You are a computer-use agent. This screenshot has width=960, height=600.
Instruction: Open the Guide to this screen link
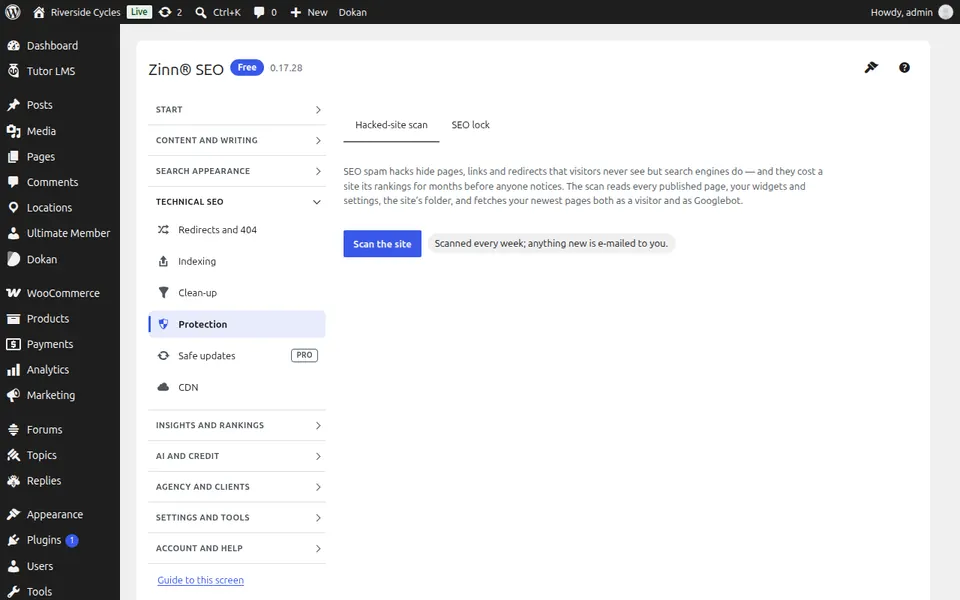pos(200,580)
